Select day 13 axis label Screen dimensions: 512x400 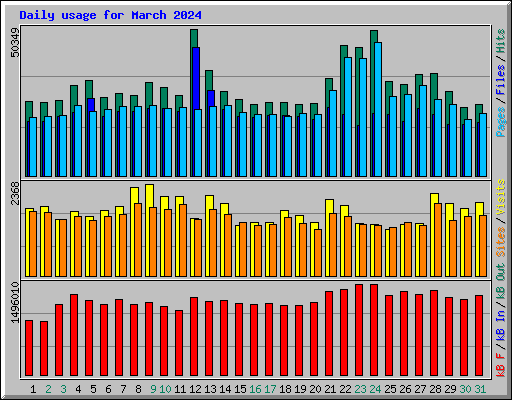point(210,389)
